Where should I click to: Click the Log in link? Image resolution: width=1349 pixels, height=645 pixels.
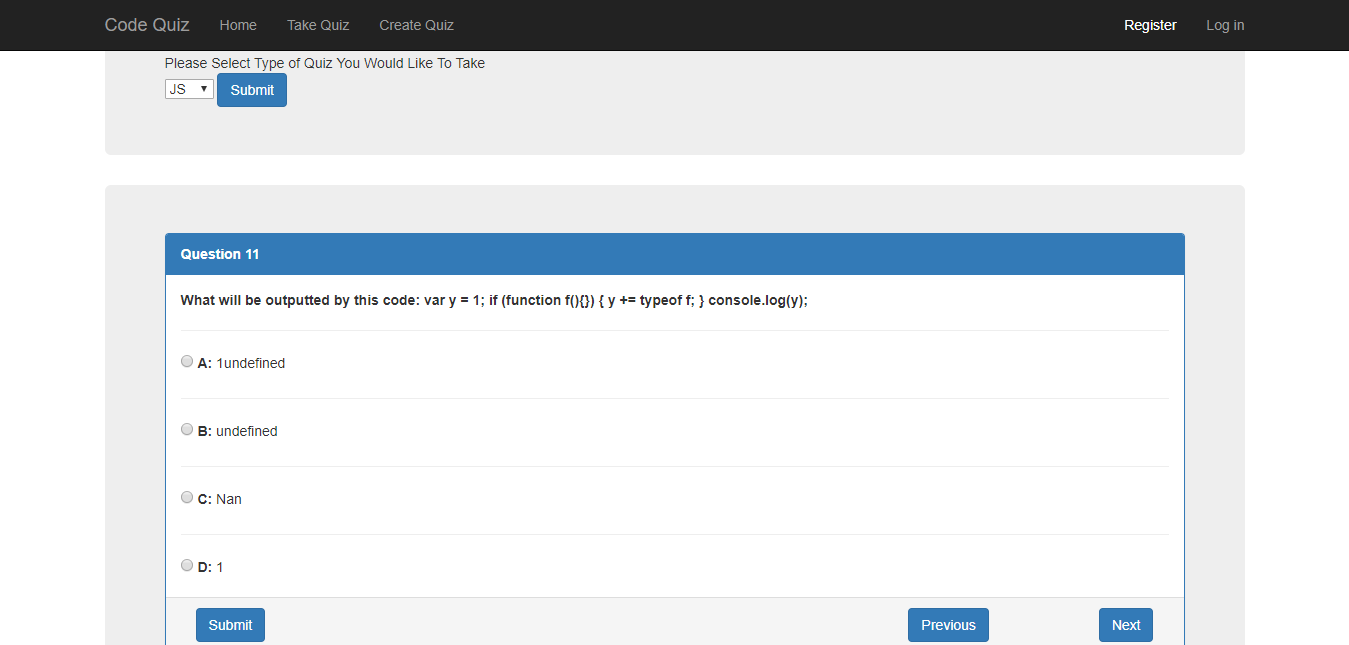click(x=1225, y=25)
